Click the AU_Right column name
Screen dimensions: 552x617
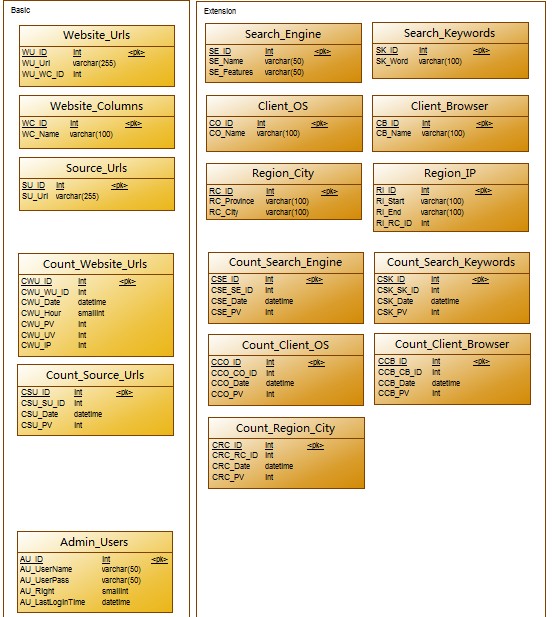tap(37, 591)
